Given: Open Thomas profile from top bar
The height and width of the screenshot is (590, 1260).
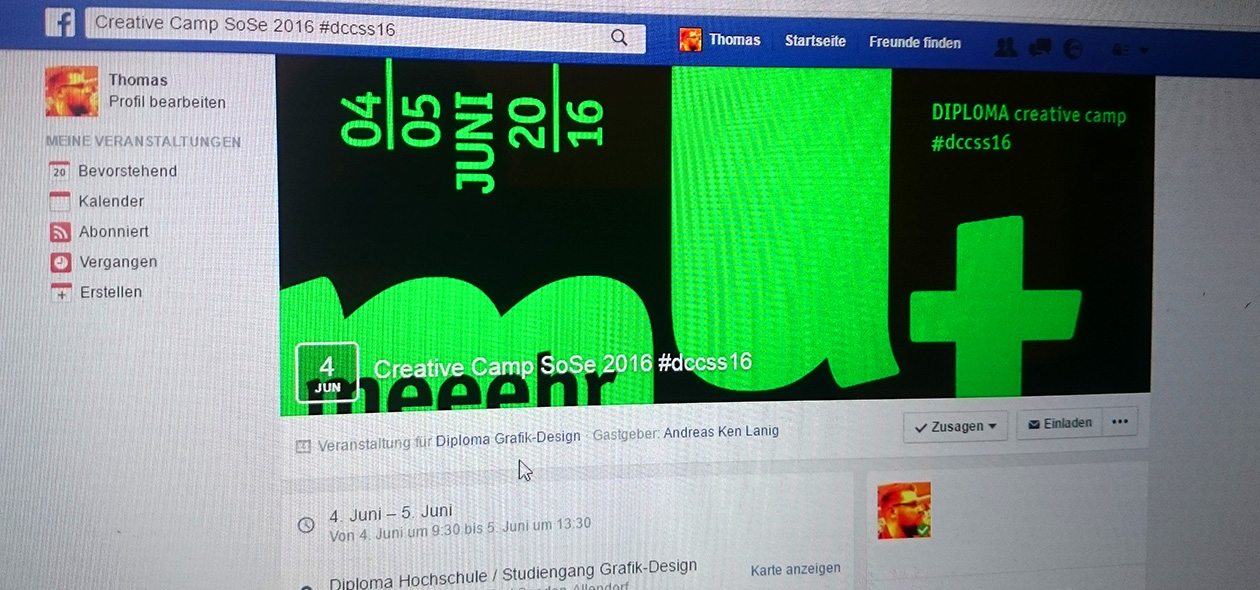Looking at the screenshot, I should (735, 40).
